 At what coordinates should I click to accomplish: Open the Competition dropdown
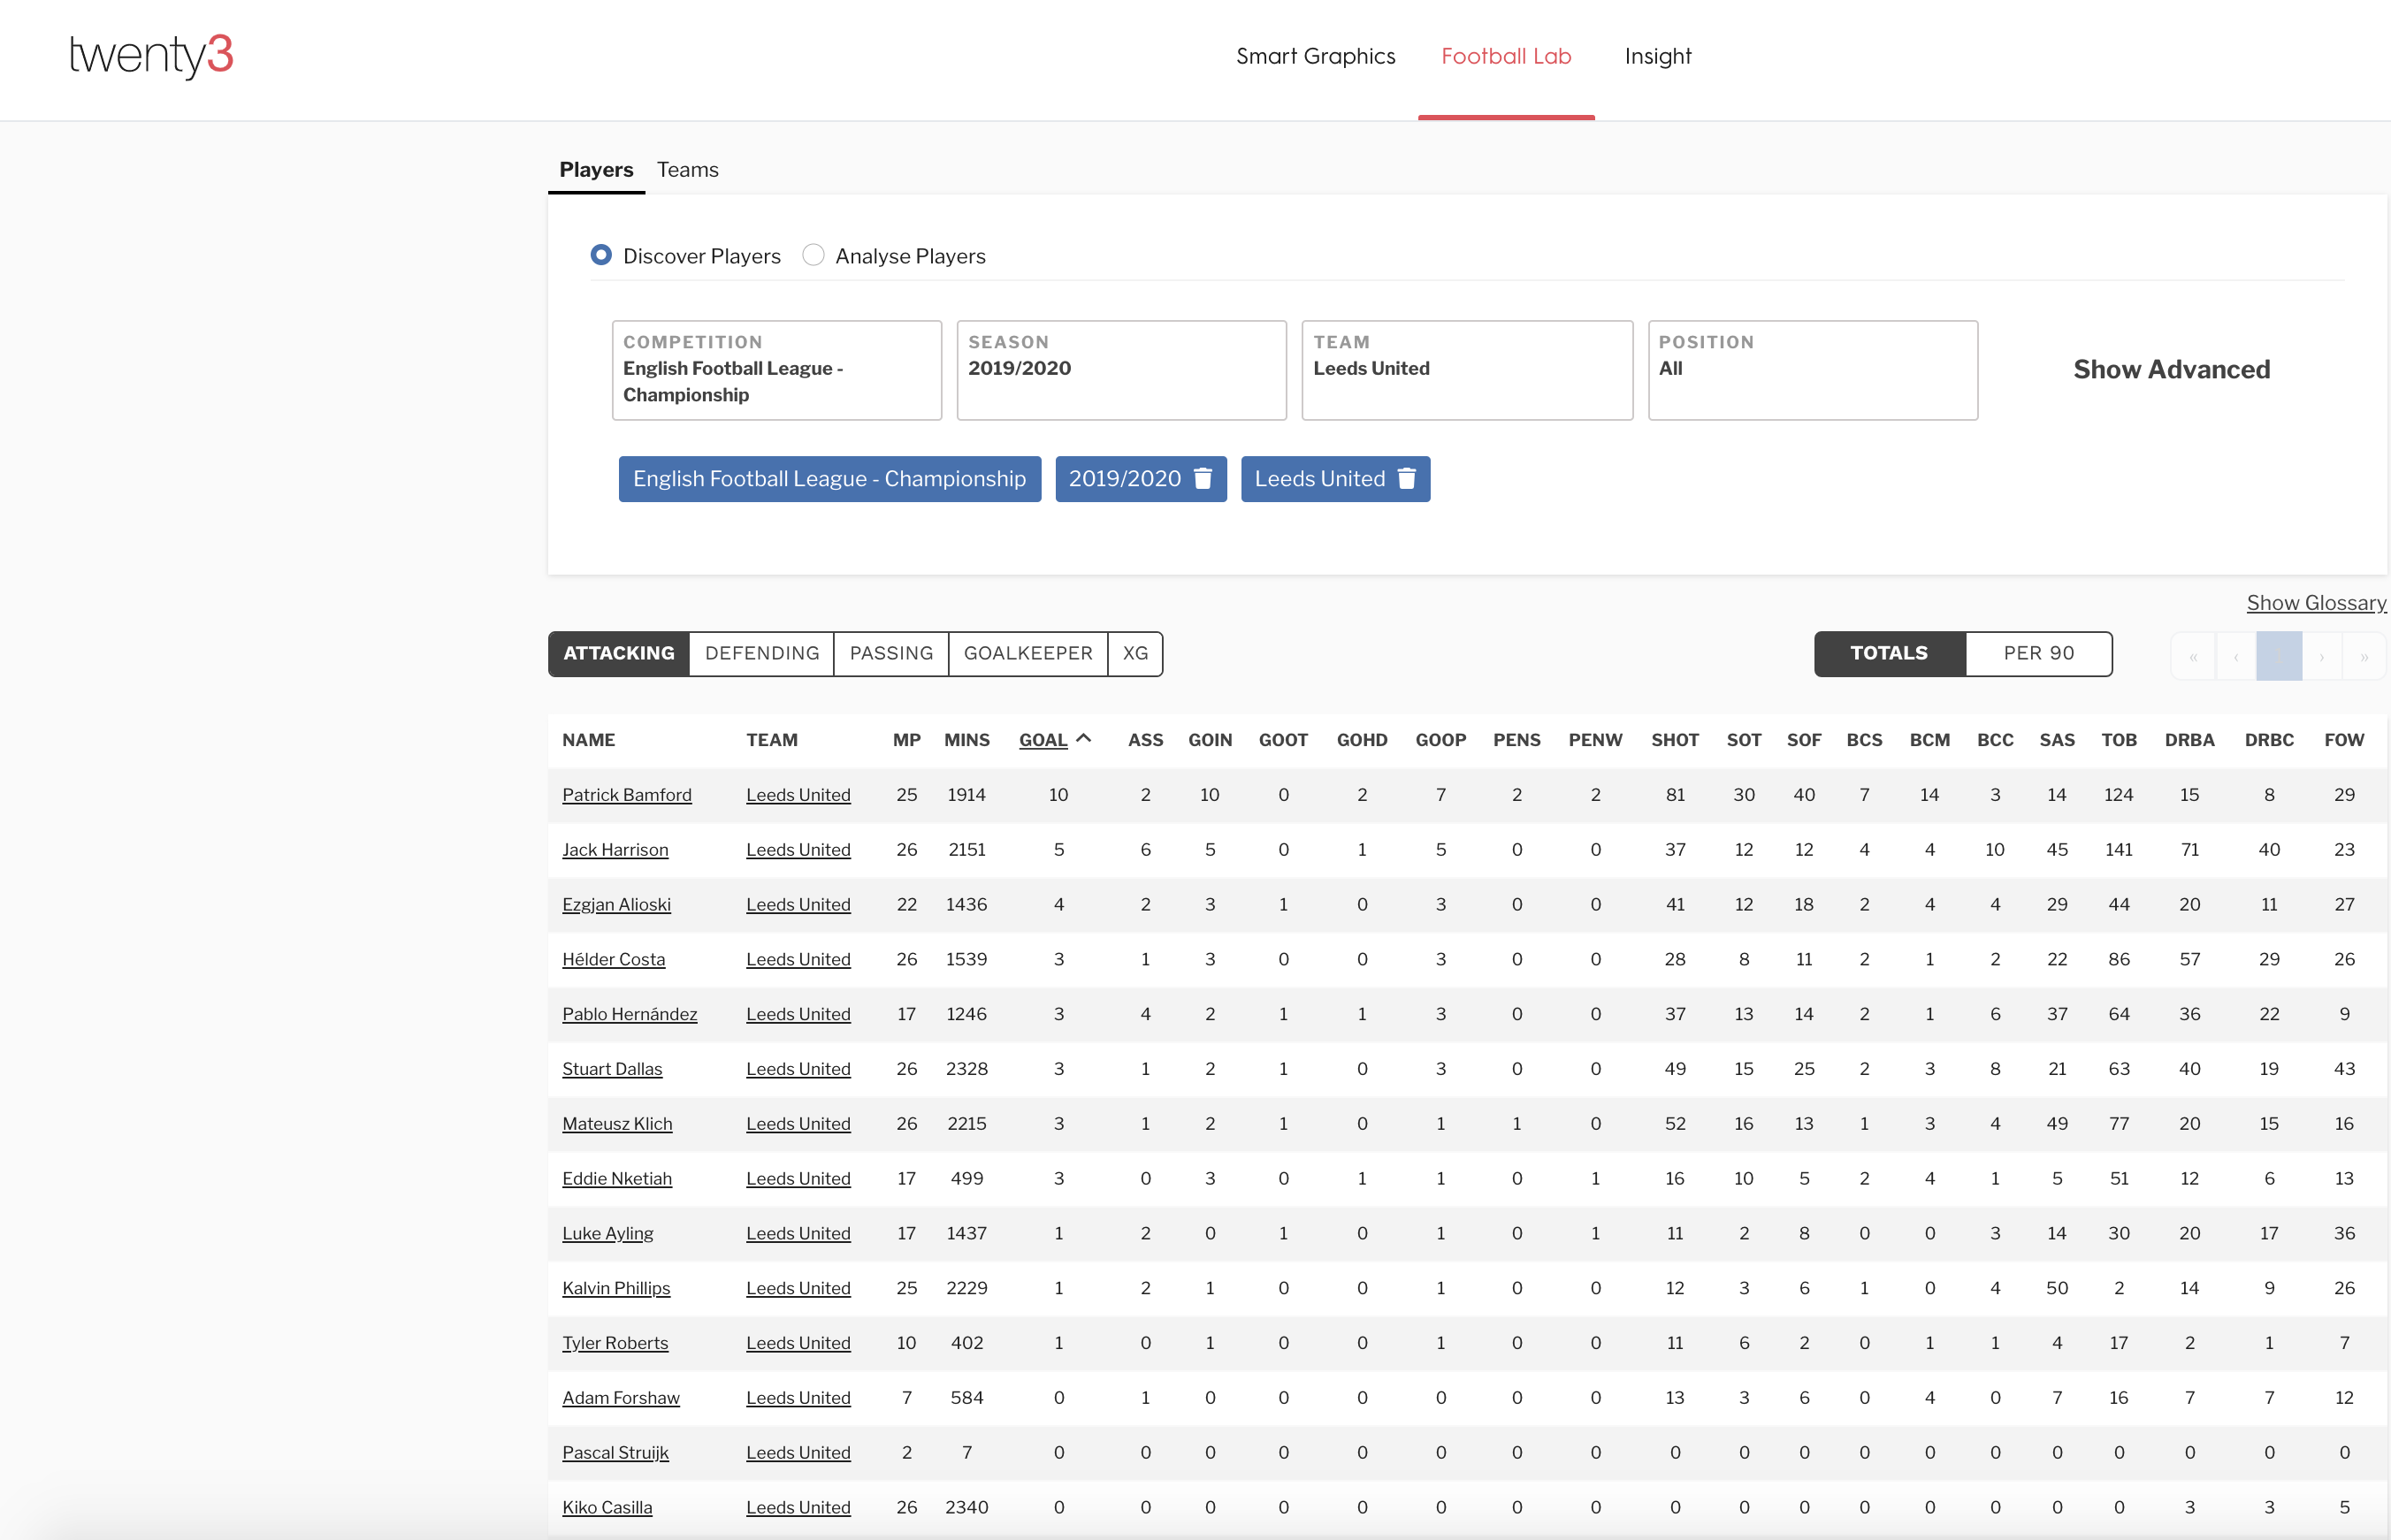[777, 370]
